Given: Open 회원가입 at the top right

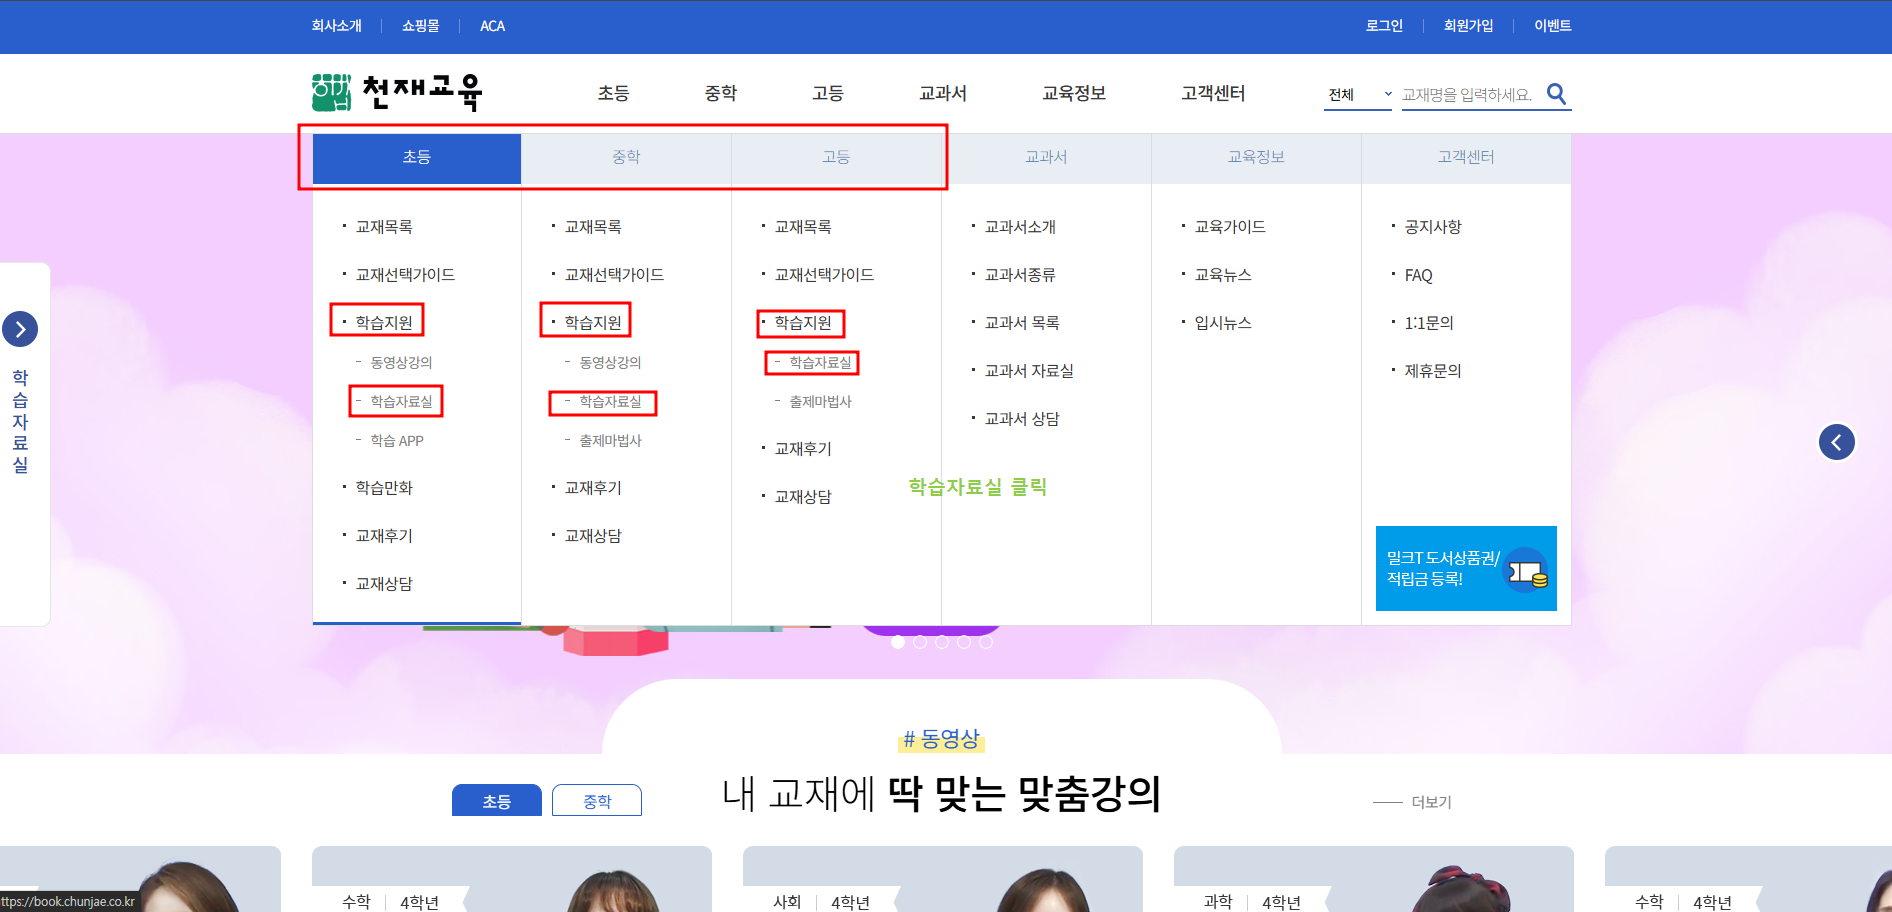Looking at the screenshot, I should 1468,25.
